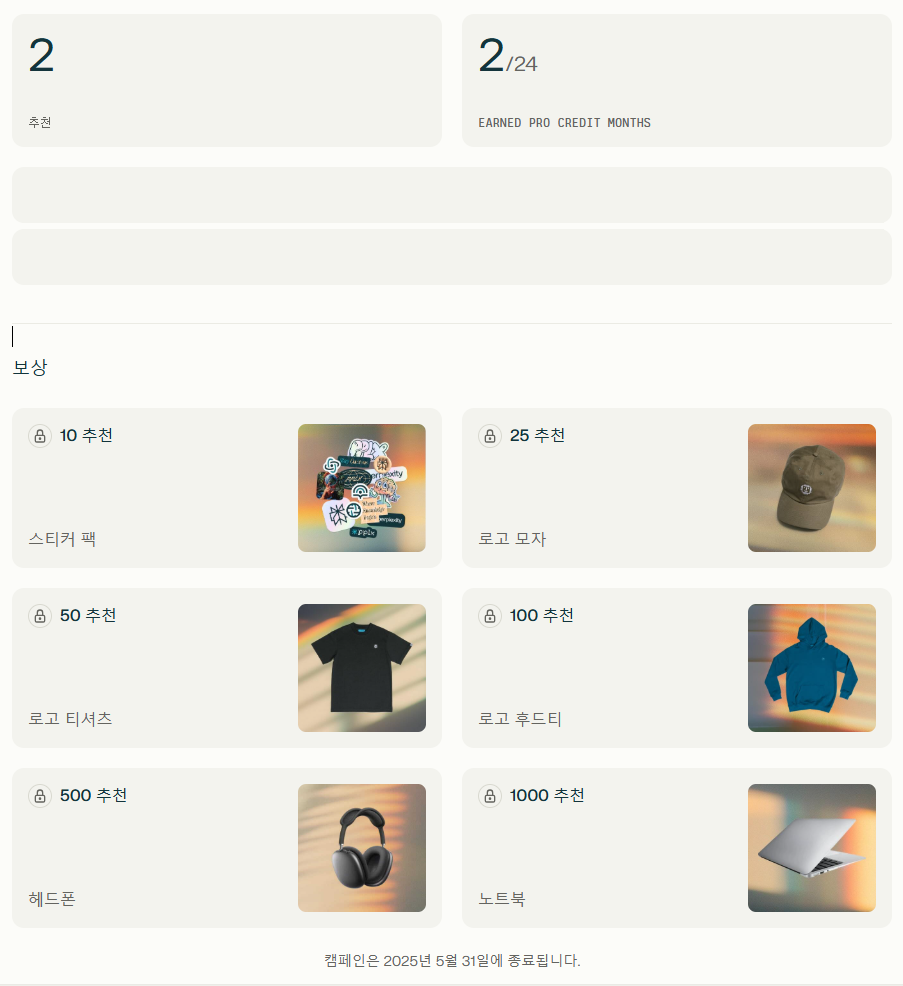Click the lock icon beside 50 추천

point(40,616)
